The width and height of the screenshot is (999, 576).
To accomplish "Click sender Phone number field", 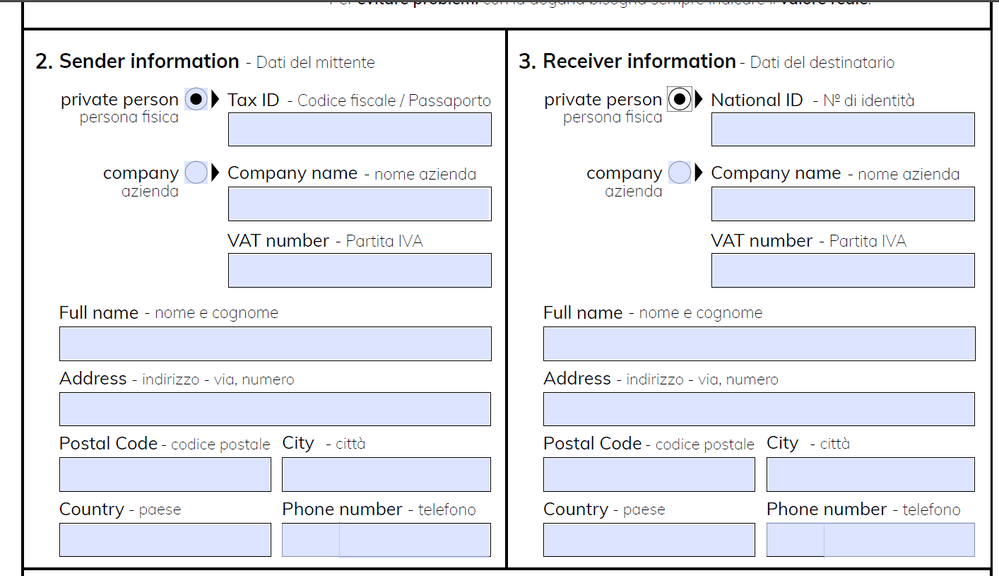I will point(386,540).
